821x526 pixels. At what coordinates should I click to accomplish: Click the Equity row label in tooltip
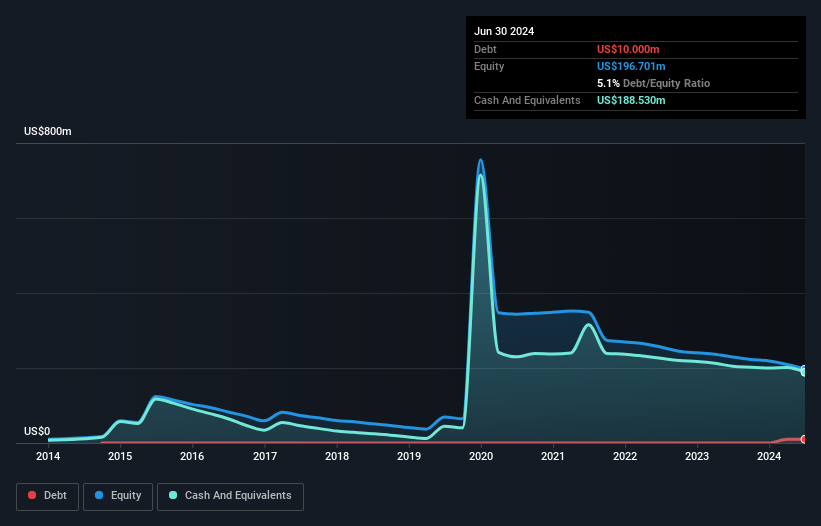[489, 66]
